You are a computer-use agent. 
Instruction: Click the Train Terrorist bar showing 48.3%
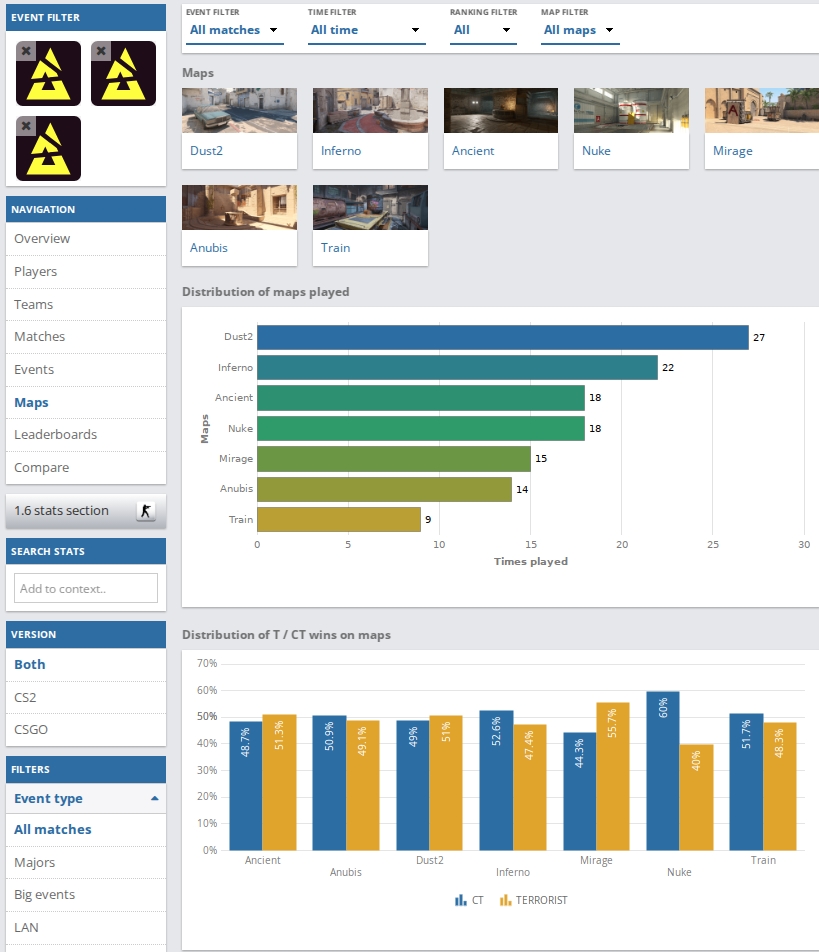(x=780, y=787)
